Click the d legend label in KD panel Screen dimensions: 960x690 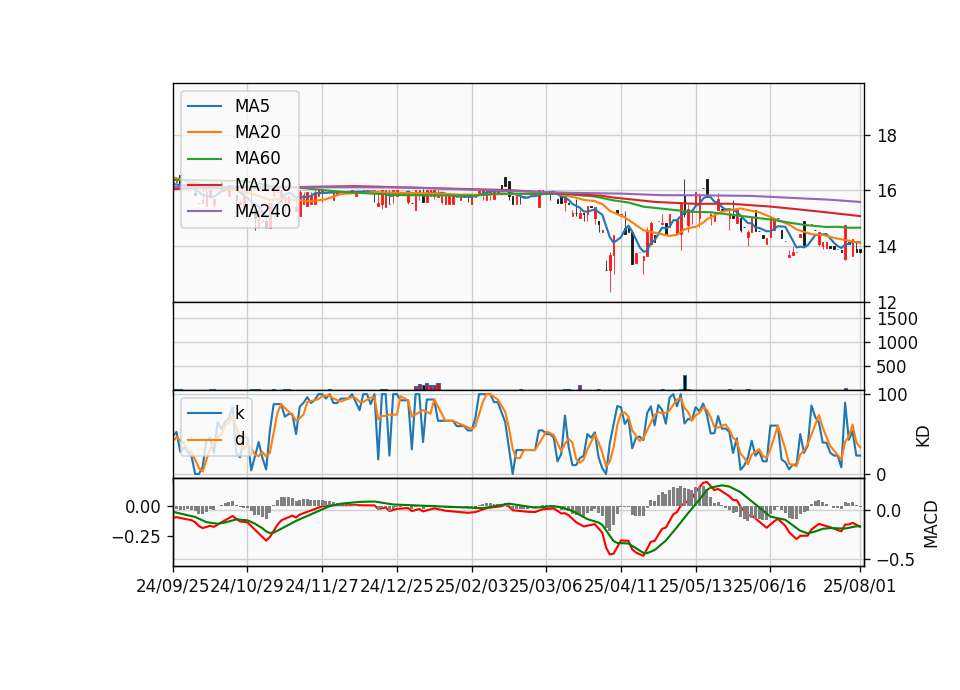[x=240, y=439]
